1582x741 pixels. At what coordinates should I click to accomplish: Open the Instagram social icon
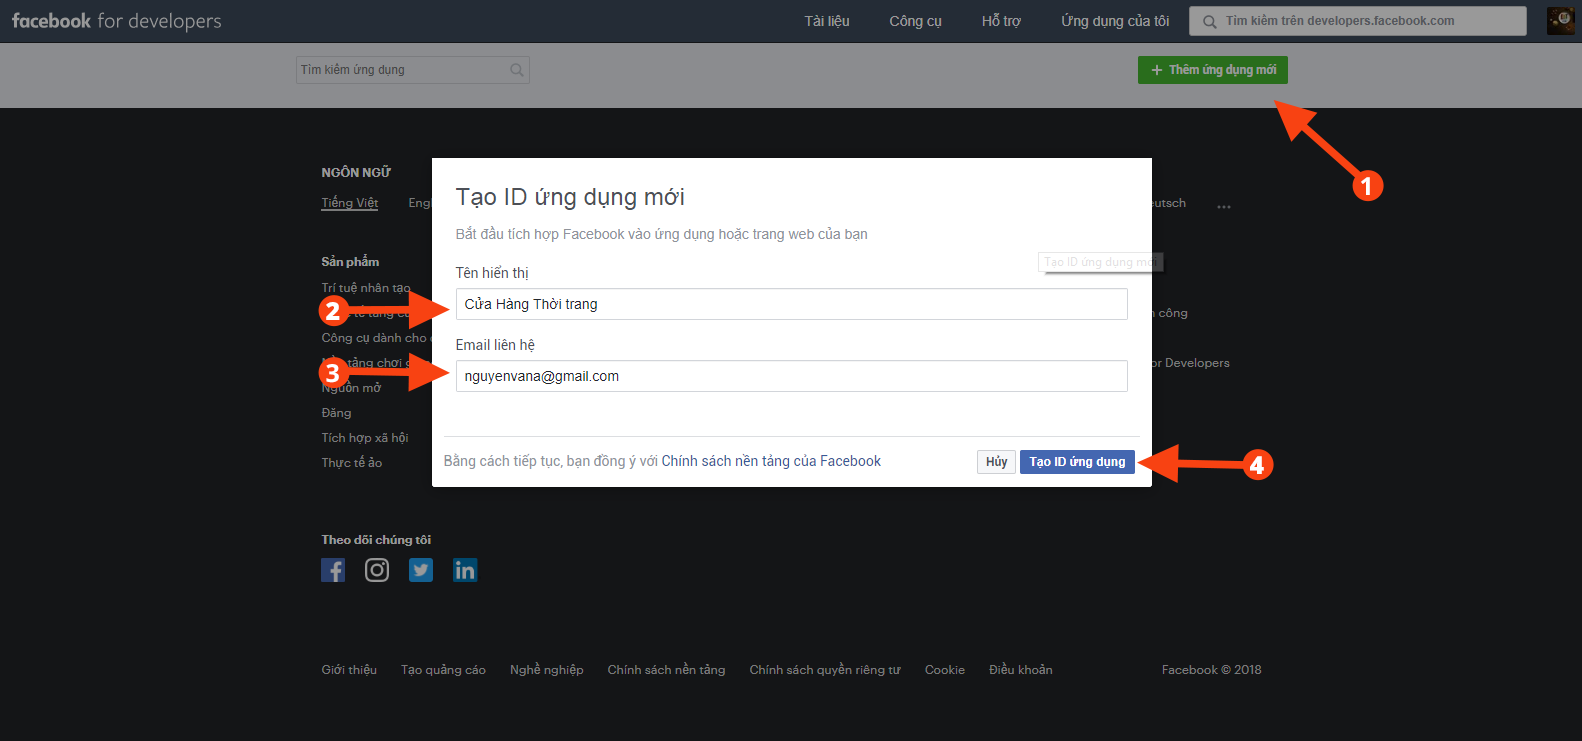tap(377, 570)
